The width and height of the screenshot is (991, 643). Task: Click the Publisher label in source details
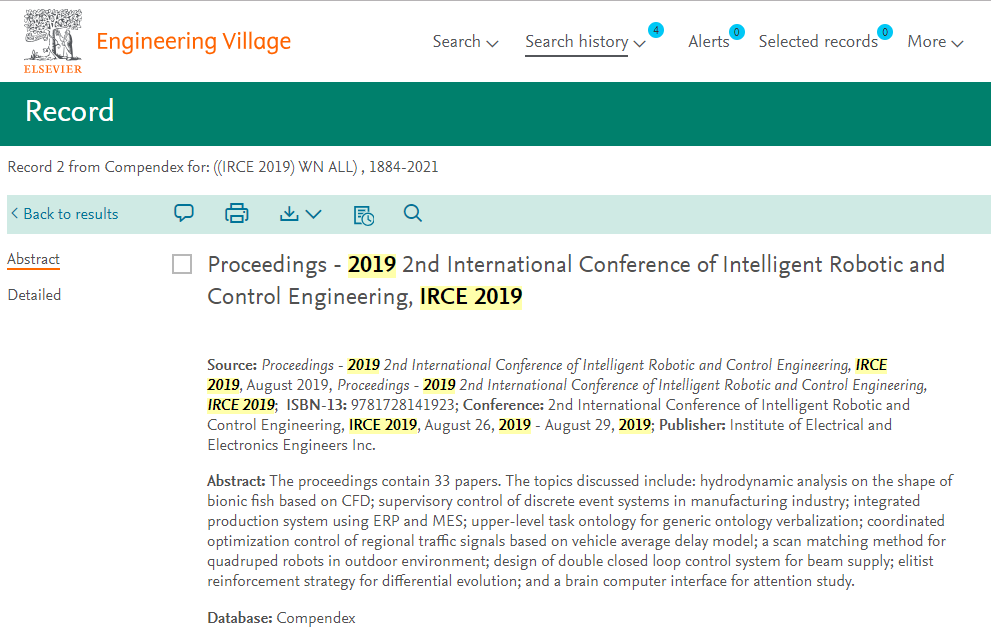click(x=691, y=425)
